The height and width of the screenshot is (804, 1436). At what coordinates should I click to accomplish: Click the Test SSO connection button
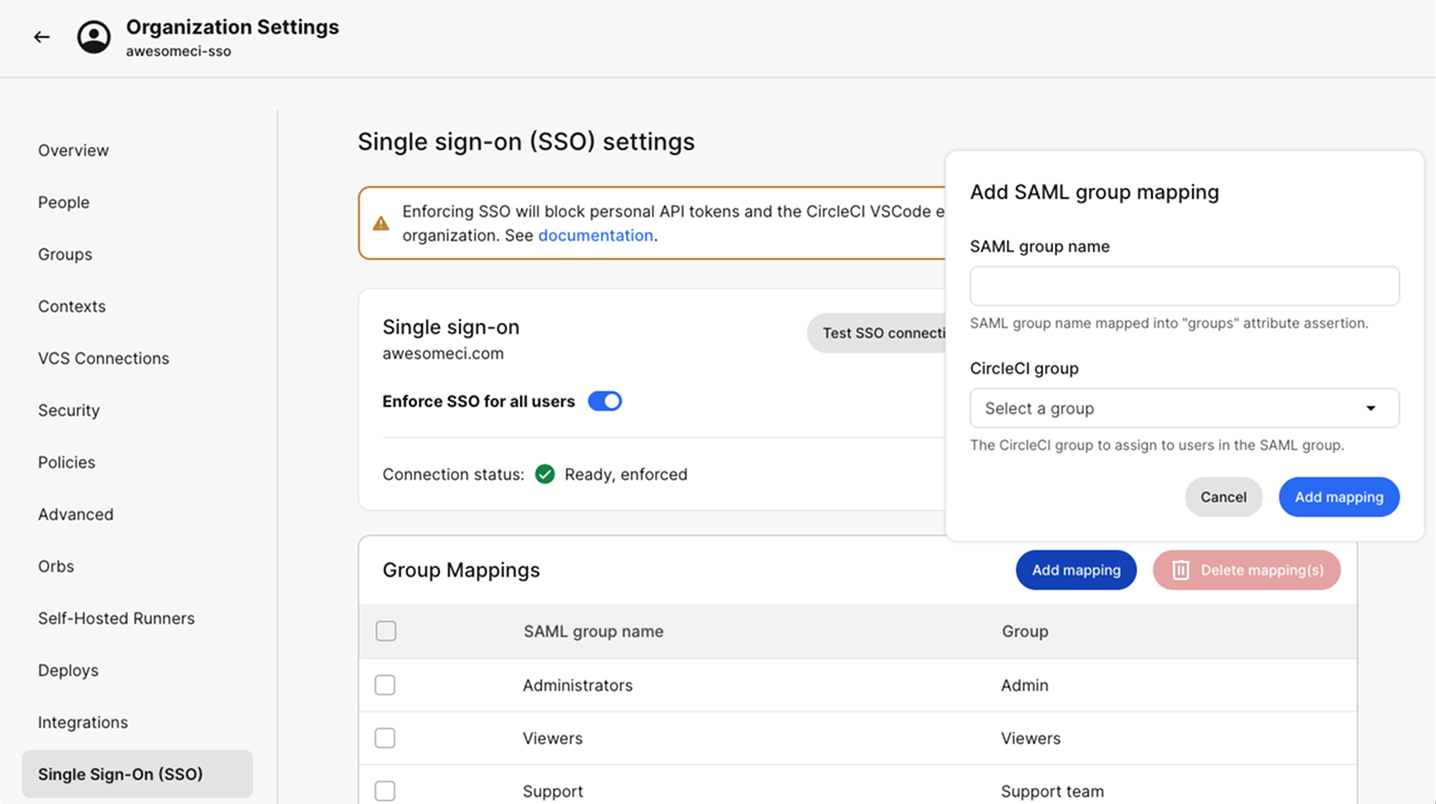[x=877, y=333]
